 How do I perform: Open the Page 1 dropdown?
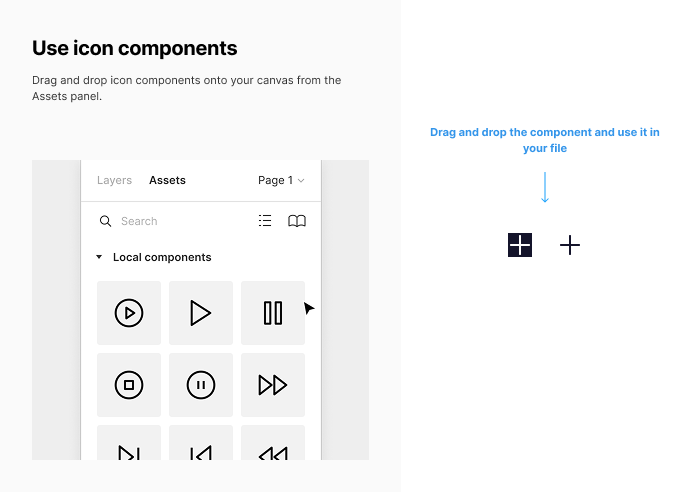click(281, 180)
